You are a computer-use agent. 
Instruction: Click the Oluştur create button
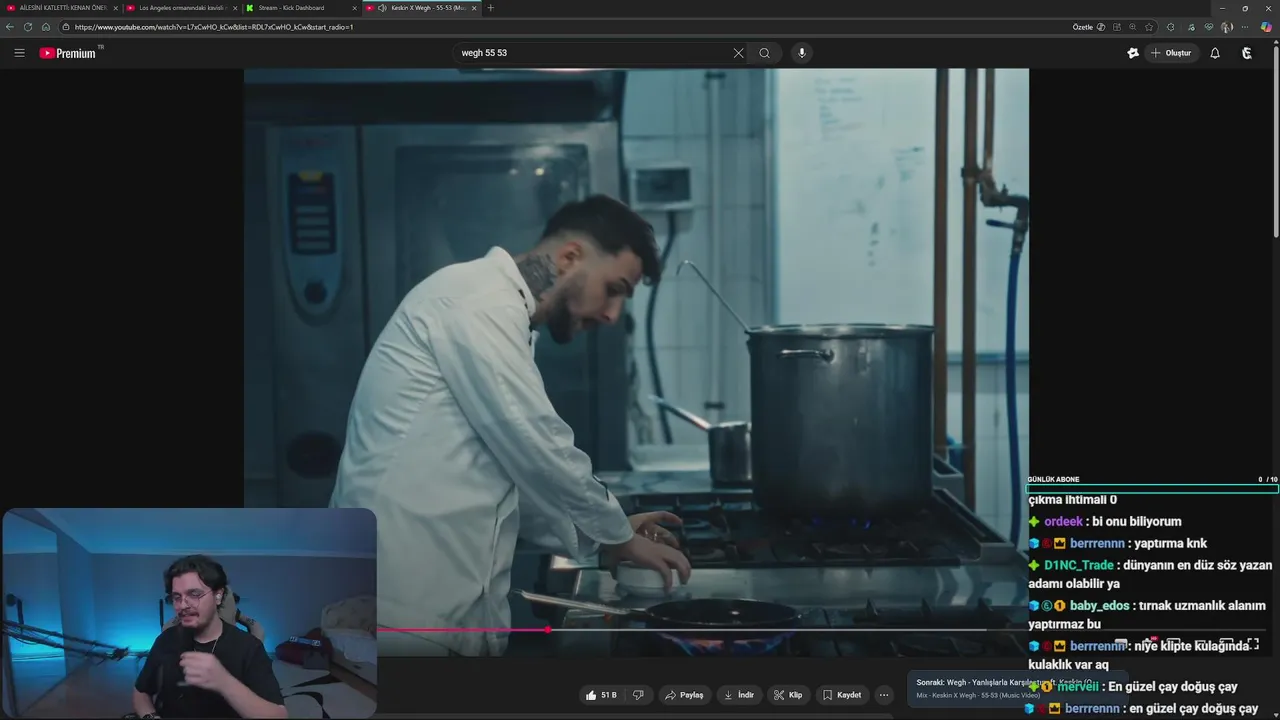(x=1171, y=53)
